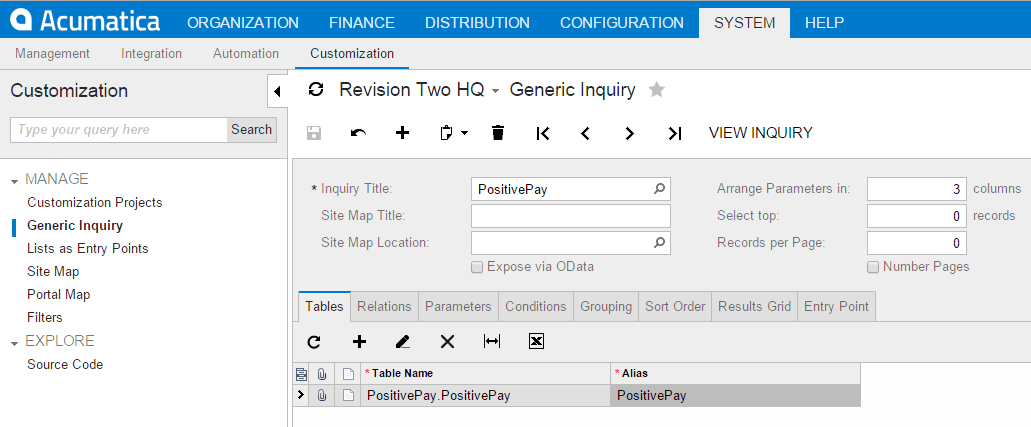Click the Fit to Screen columns icon
The height and width of the screenshot is (427, 1031).
[492, 341]
